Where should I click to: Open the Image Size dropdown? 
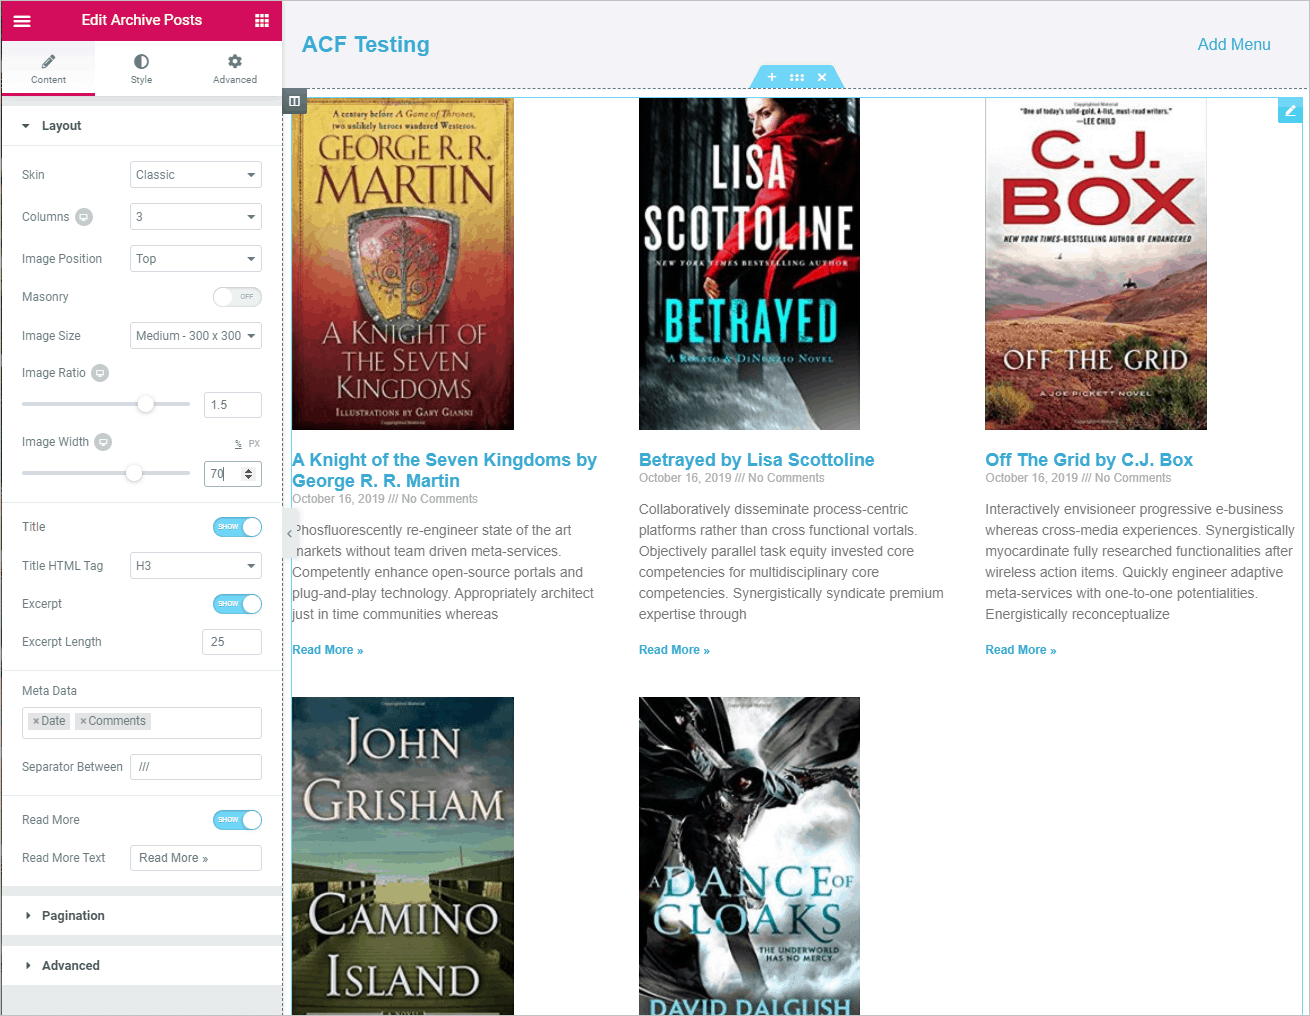[x=196, y=336]
